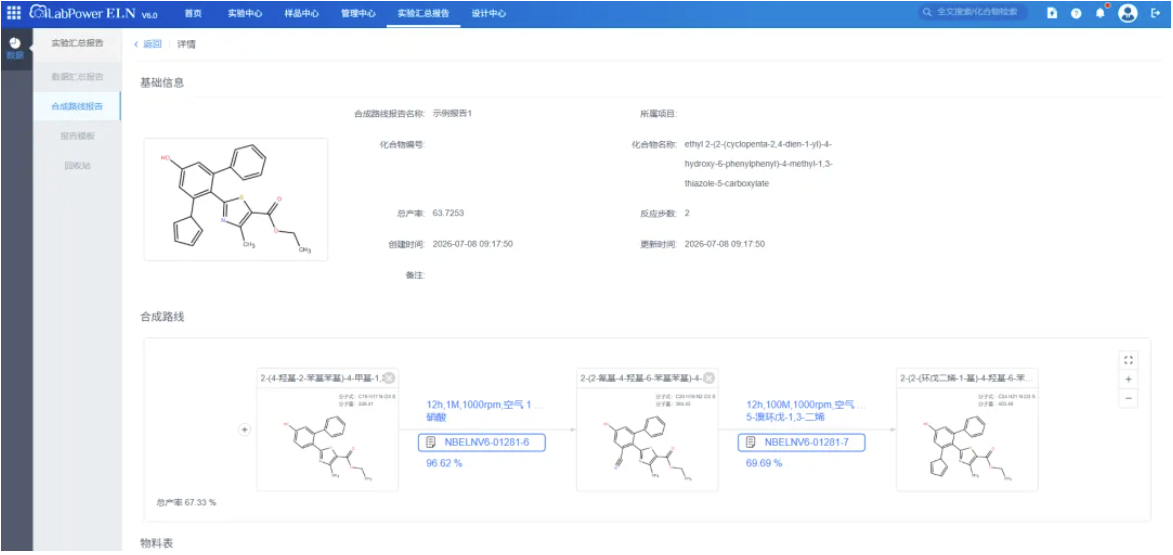The height and width of the screenshot is (555, 1173).
Task: Open the 实验中心 navigation tab
Action: click(245, 13)
